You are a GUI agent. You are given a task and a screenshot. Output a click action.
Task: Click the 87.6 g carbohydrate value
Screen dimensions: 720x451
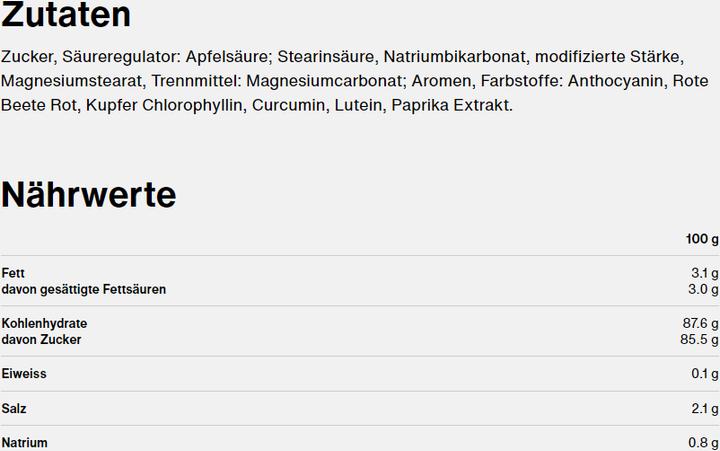700,323
